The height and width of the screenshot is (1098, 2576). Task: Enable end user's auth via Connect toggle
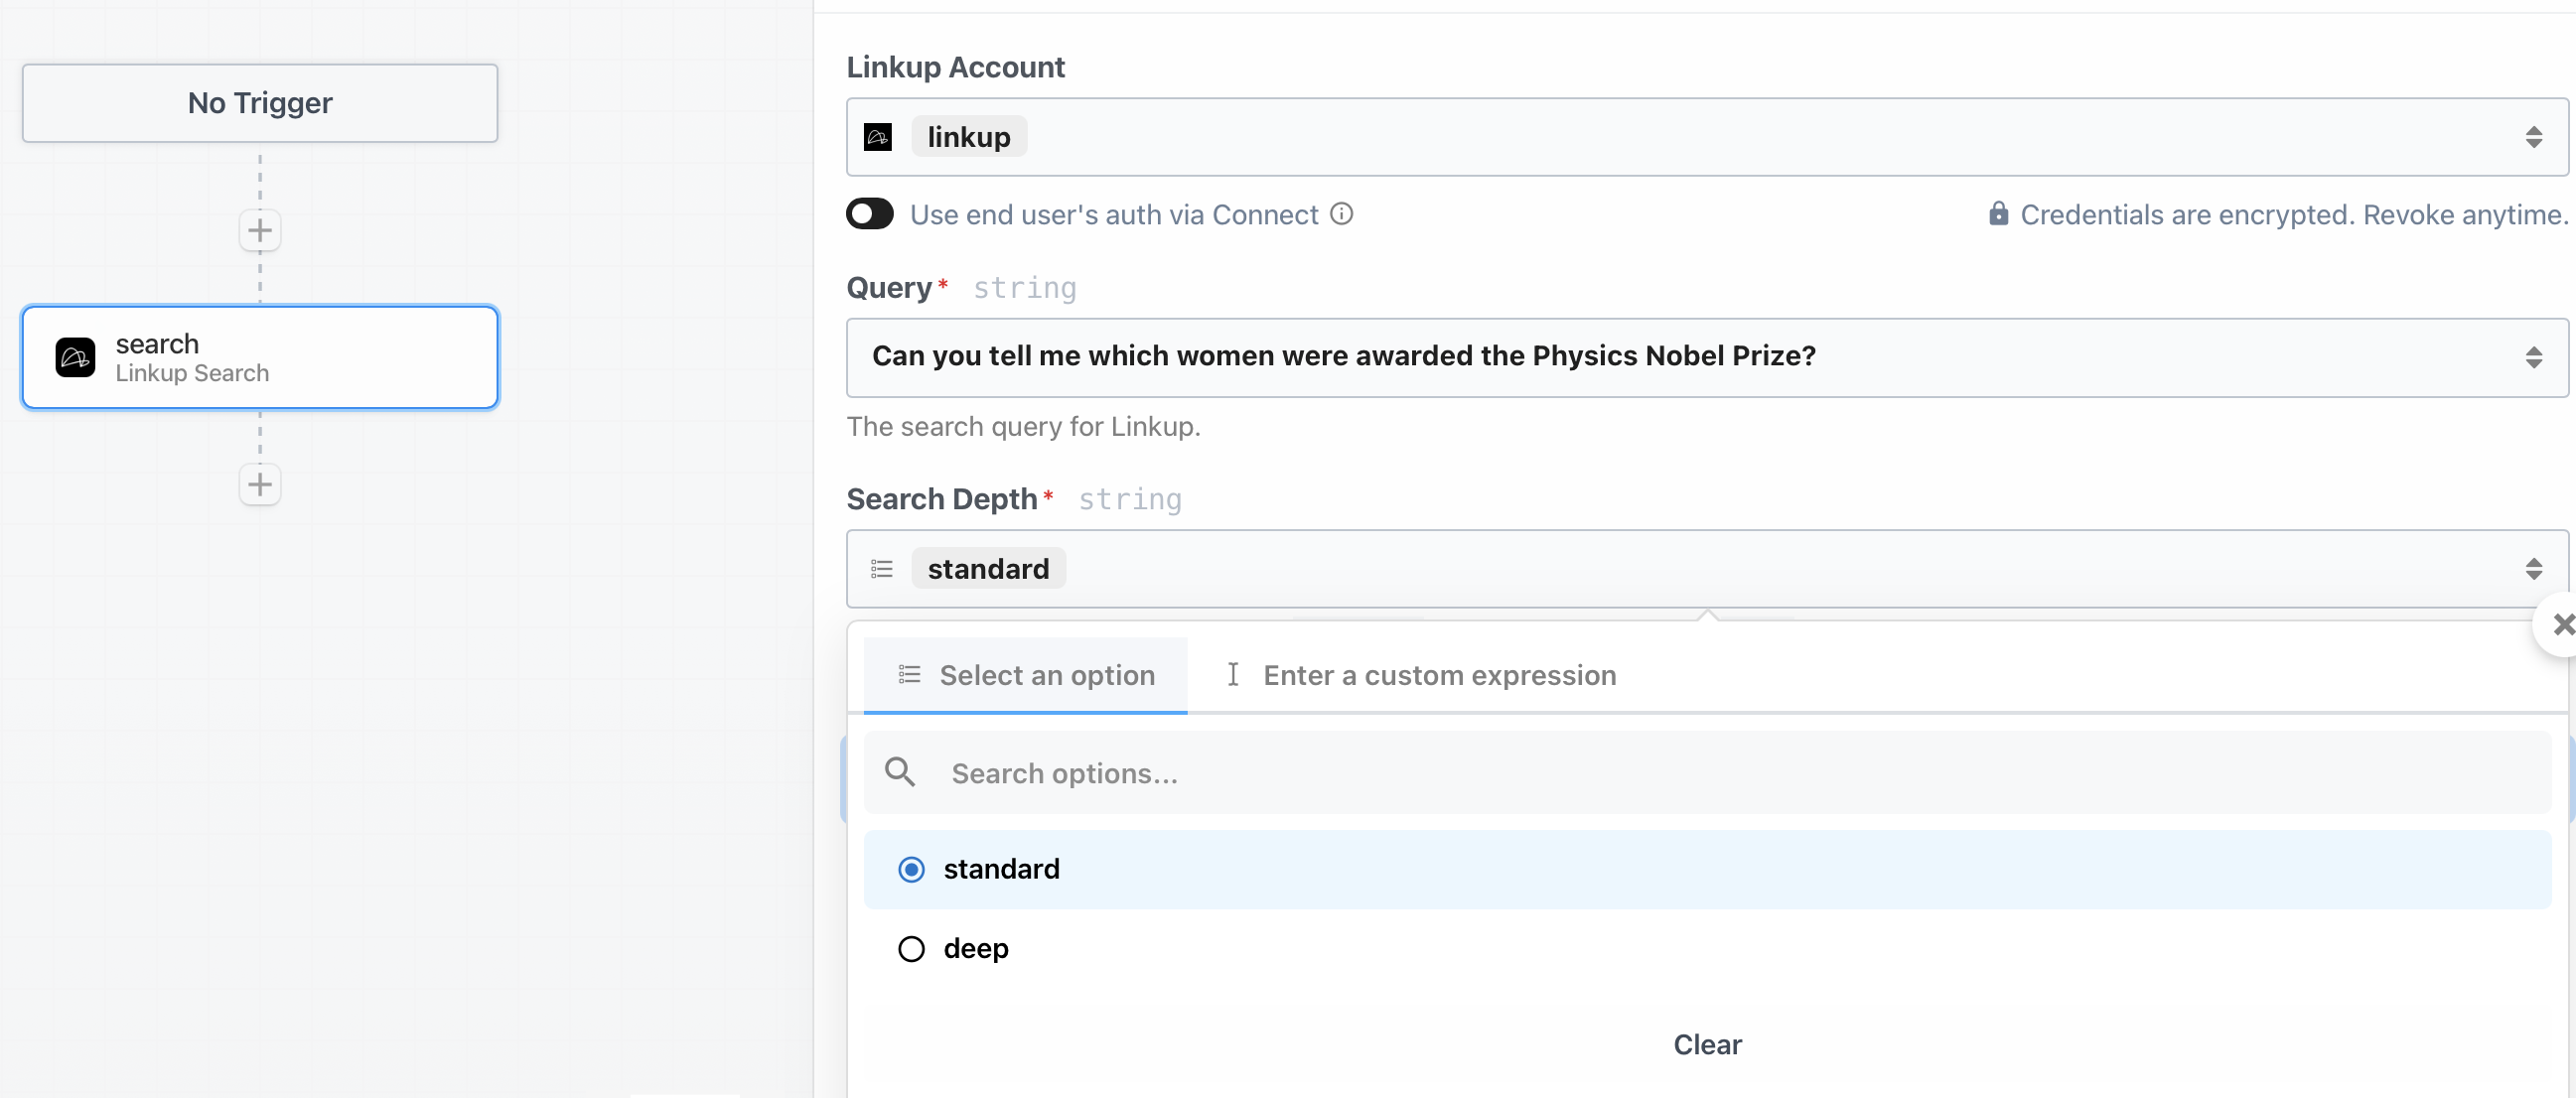pos(870,214)
